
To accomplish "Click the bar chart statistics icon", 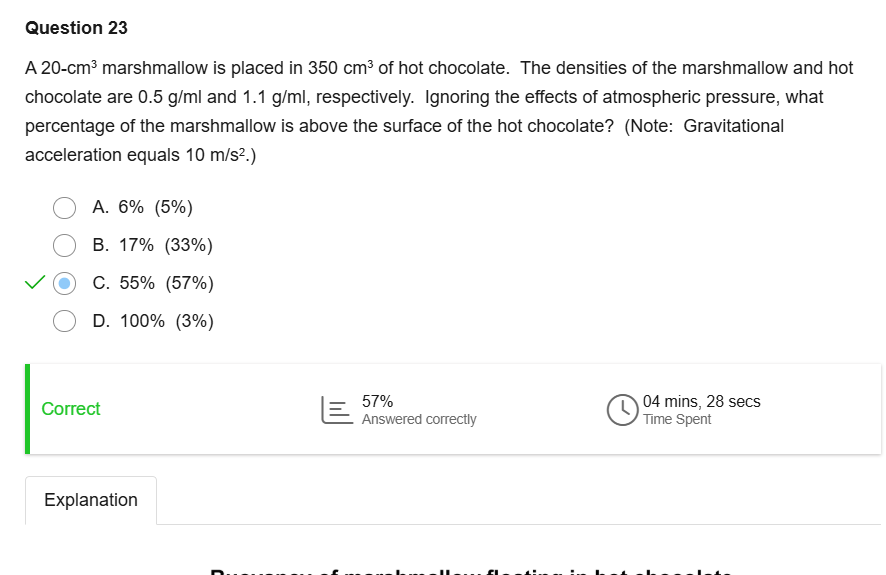I will point(335,410).
